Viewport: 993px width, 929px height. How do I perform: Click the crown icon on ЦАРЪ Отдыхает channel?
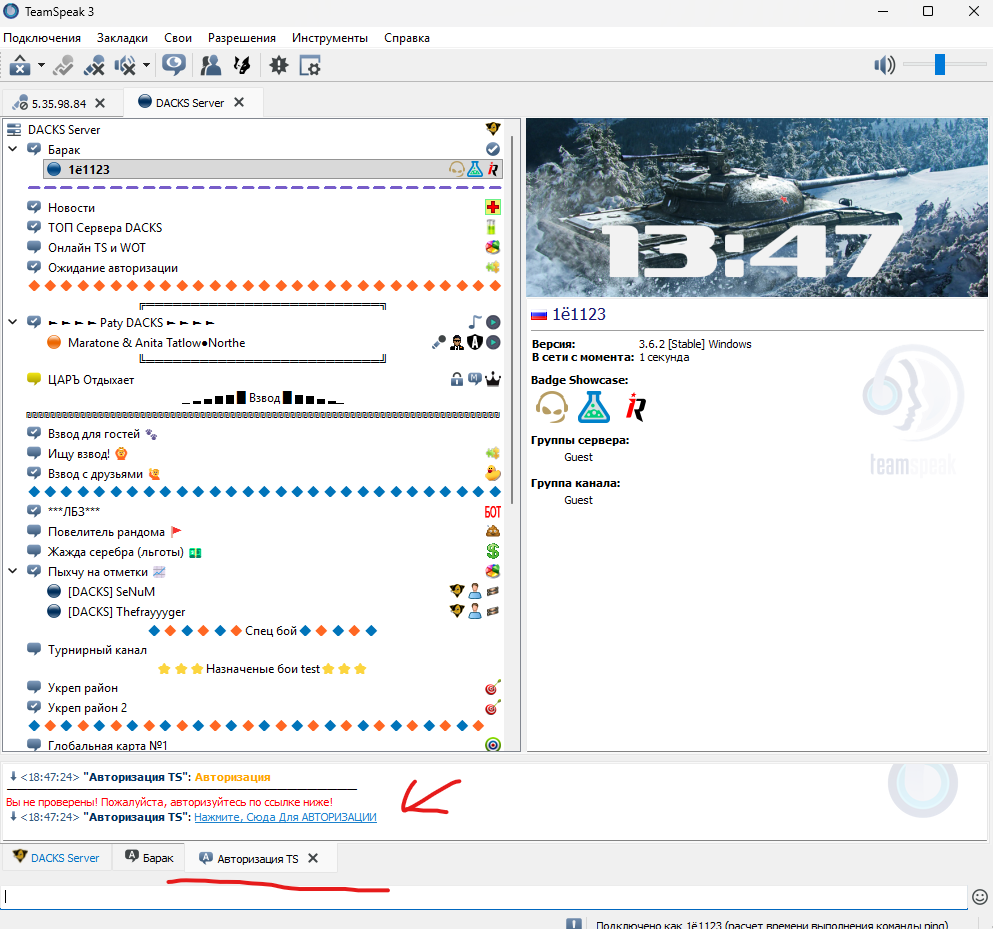[492, 380]
